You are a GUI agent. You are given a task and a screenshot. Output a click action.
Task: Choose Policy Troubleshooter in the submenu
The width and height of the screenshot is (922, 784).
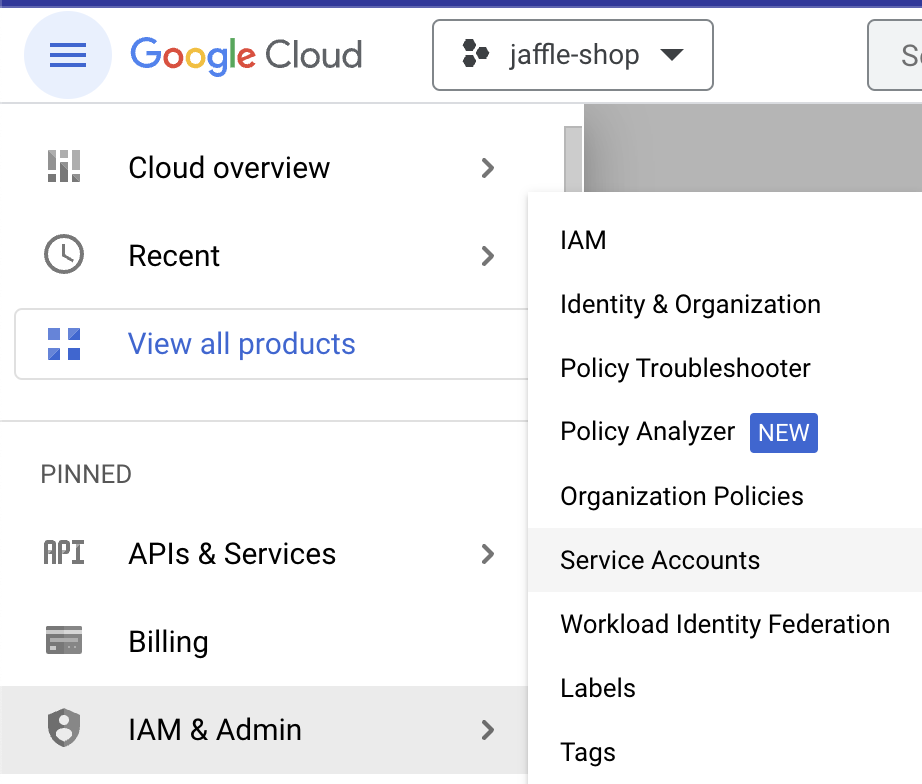click(x=685, y=368)
